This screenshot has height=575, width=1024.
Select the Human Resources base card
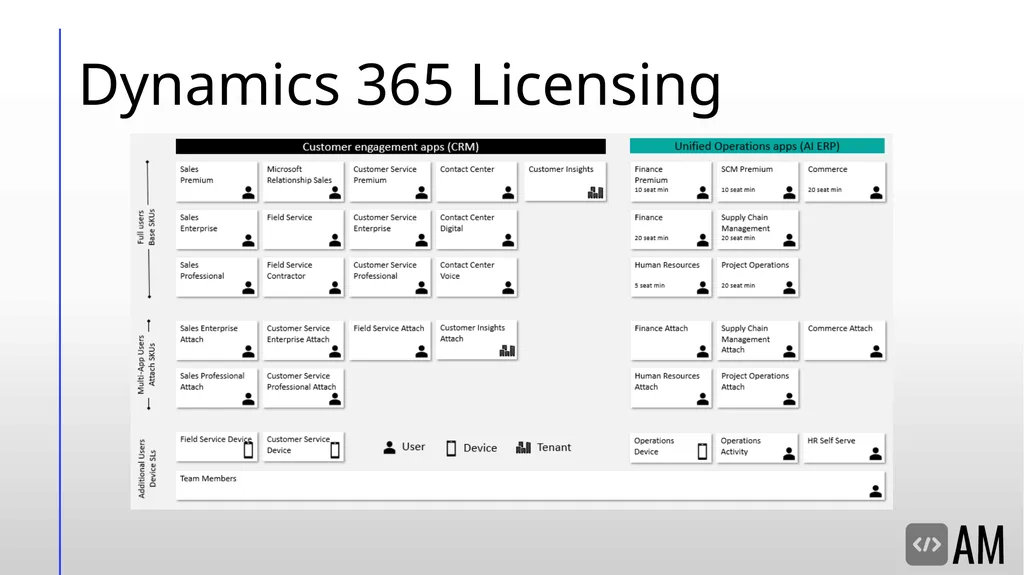(671, 277)
